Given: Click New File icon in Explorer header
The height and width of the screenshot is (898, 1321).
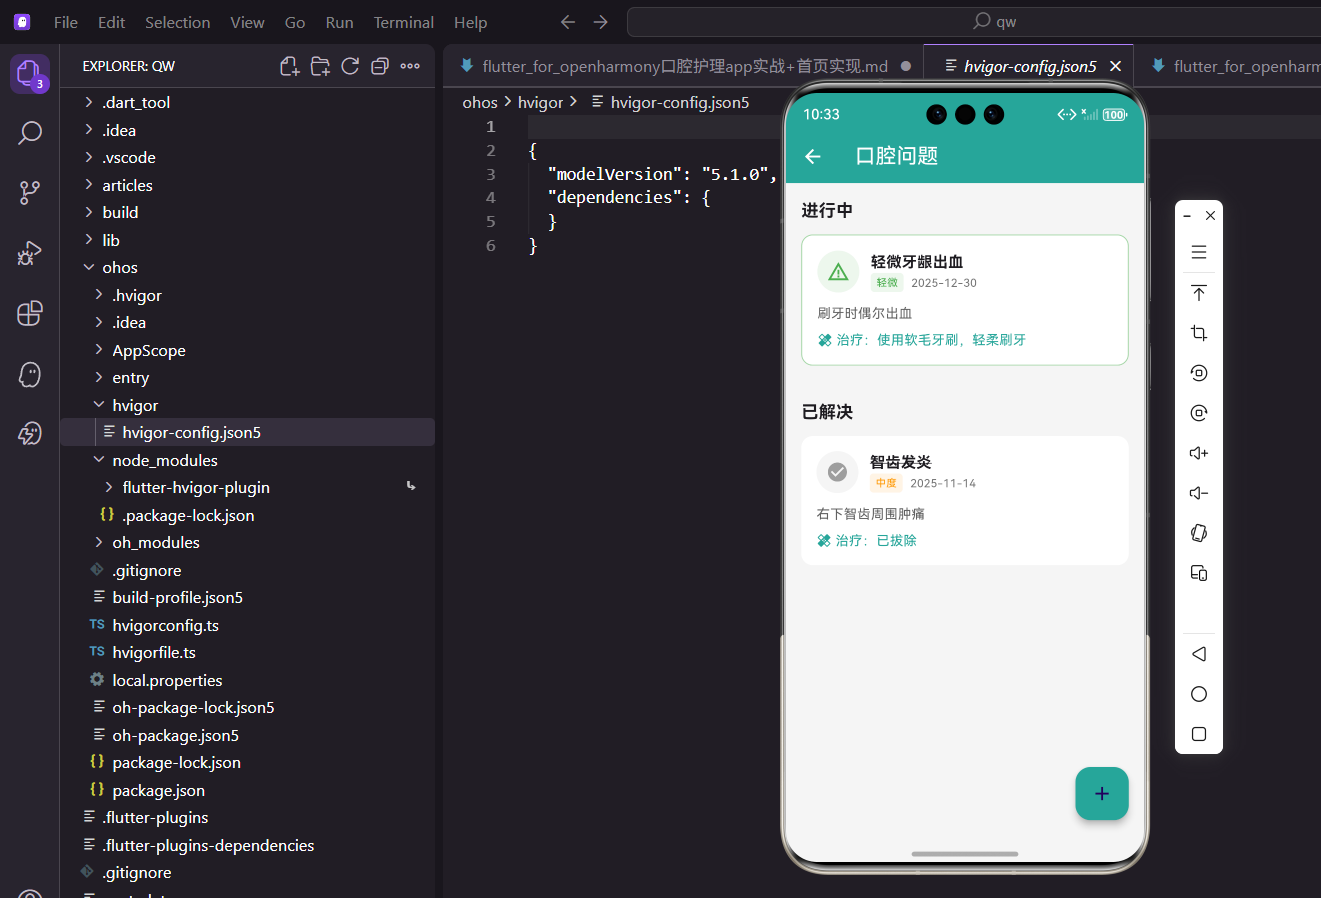Looking at the screenshot, I should point(290,66).
